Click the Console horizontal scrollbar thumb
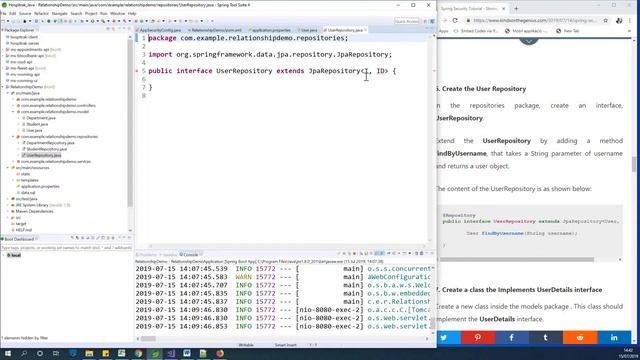The width and height of the screenshot is (640, 360). click(148, 338)
